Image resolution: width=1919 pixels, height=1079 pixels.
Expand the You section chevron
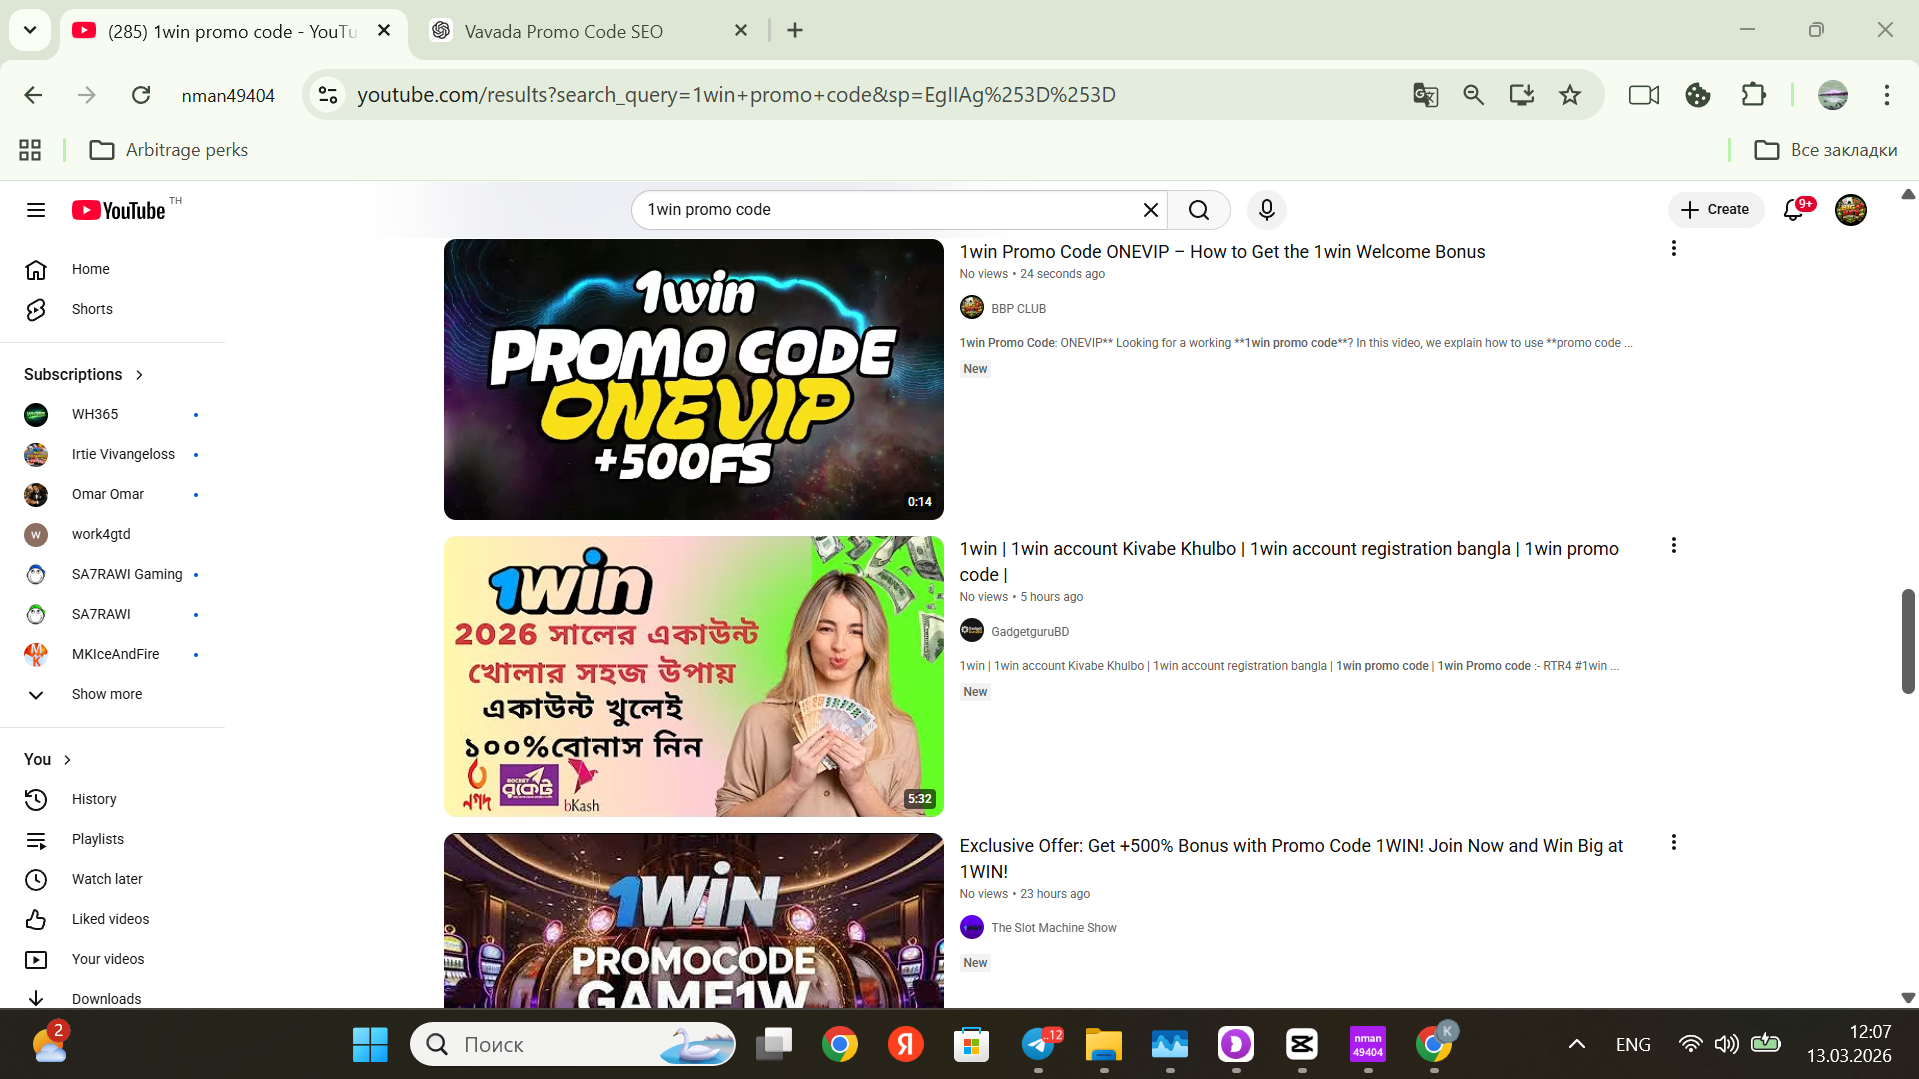(x=67, y=760)
